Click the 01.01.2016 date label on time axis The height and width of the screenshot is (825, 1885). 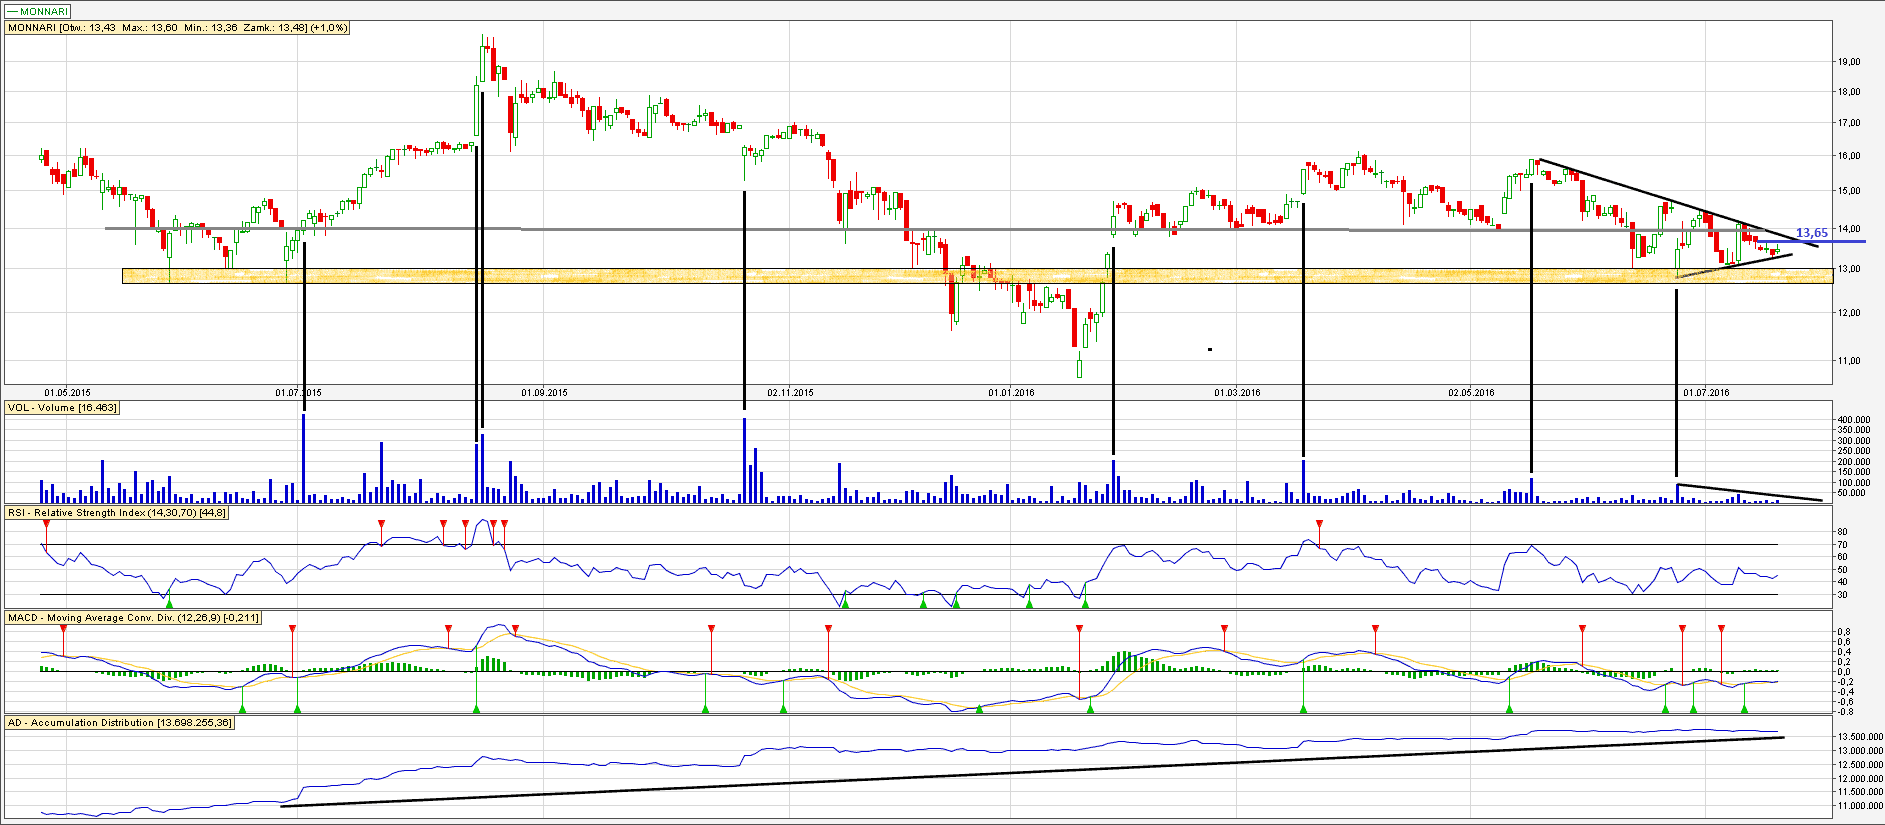[1011, 393]
